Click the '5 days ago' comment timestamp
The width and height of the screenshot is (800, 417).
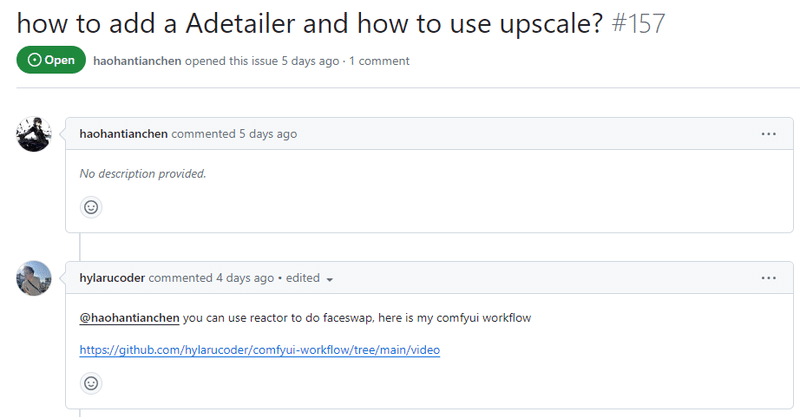[x=268, y=134]
